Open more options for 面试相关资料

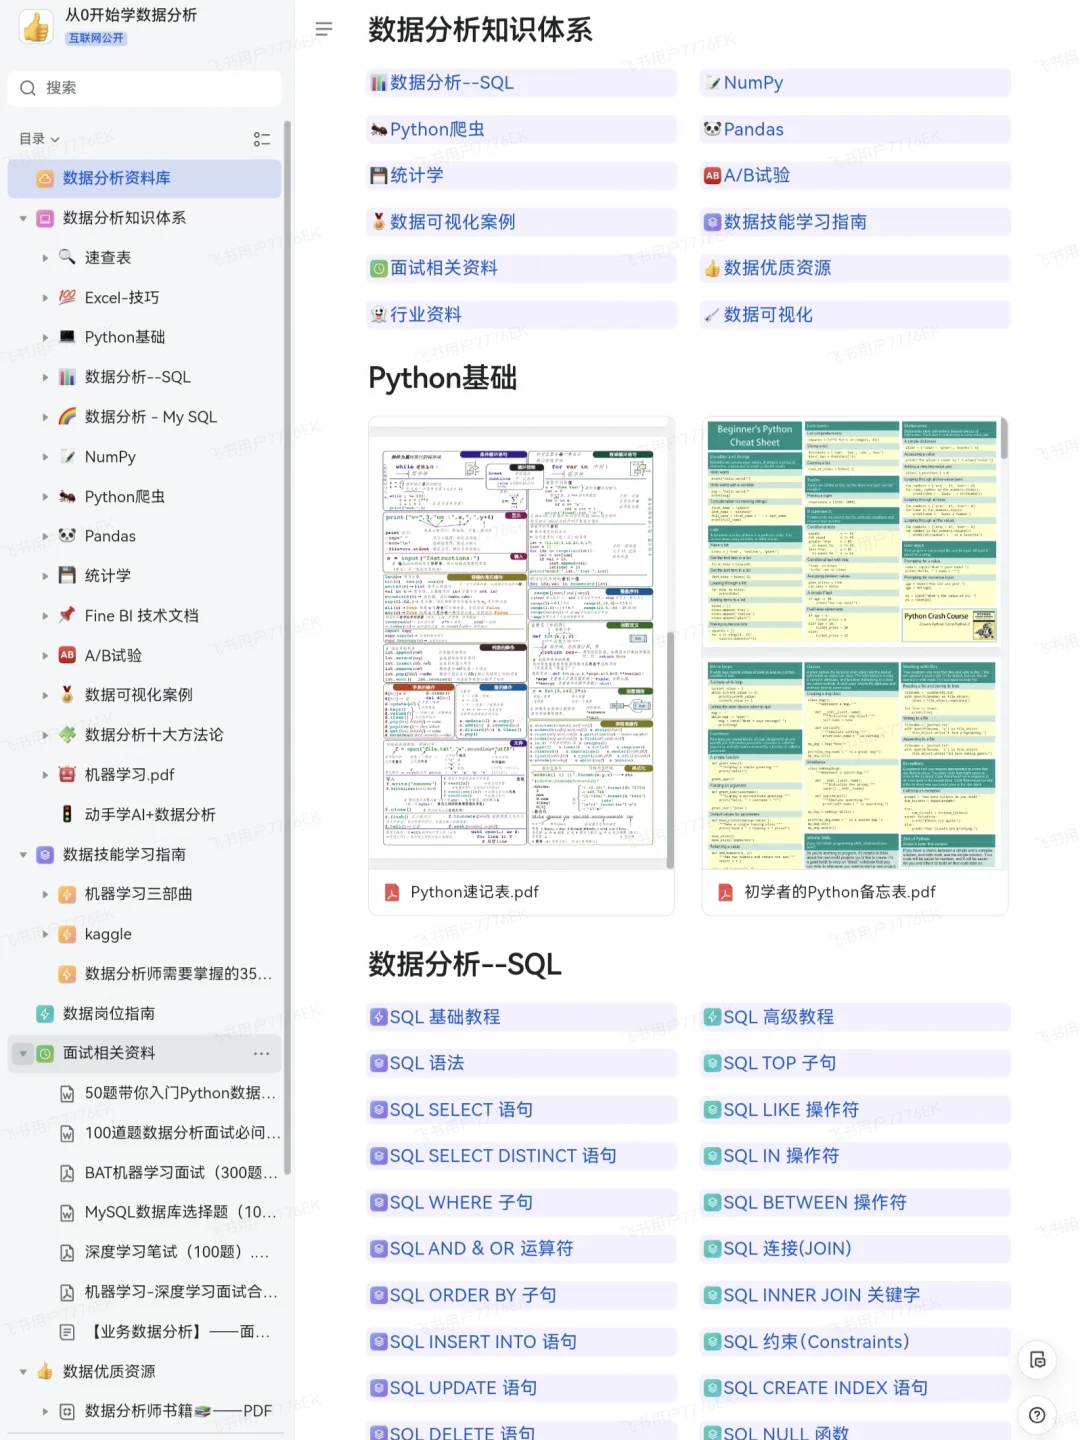(x=262, y=1053)
